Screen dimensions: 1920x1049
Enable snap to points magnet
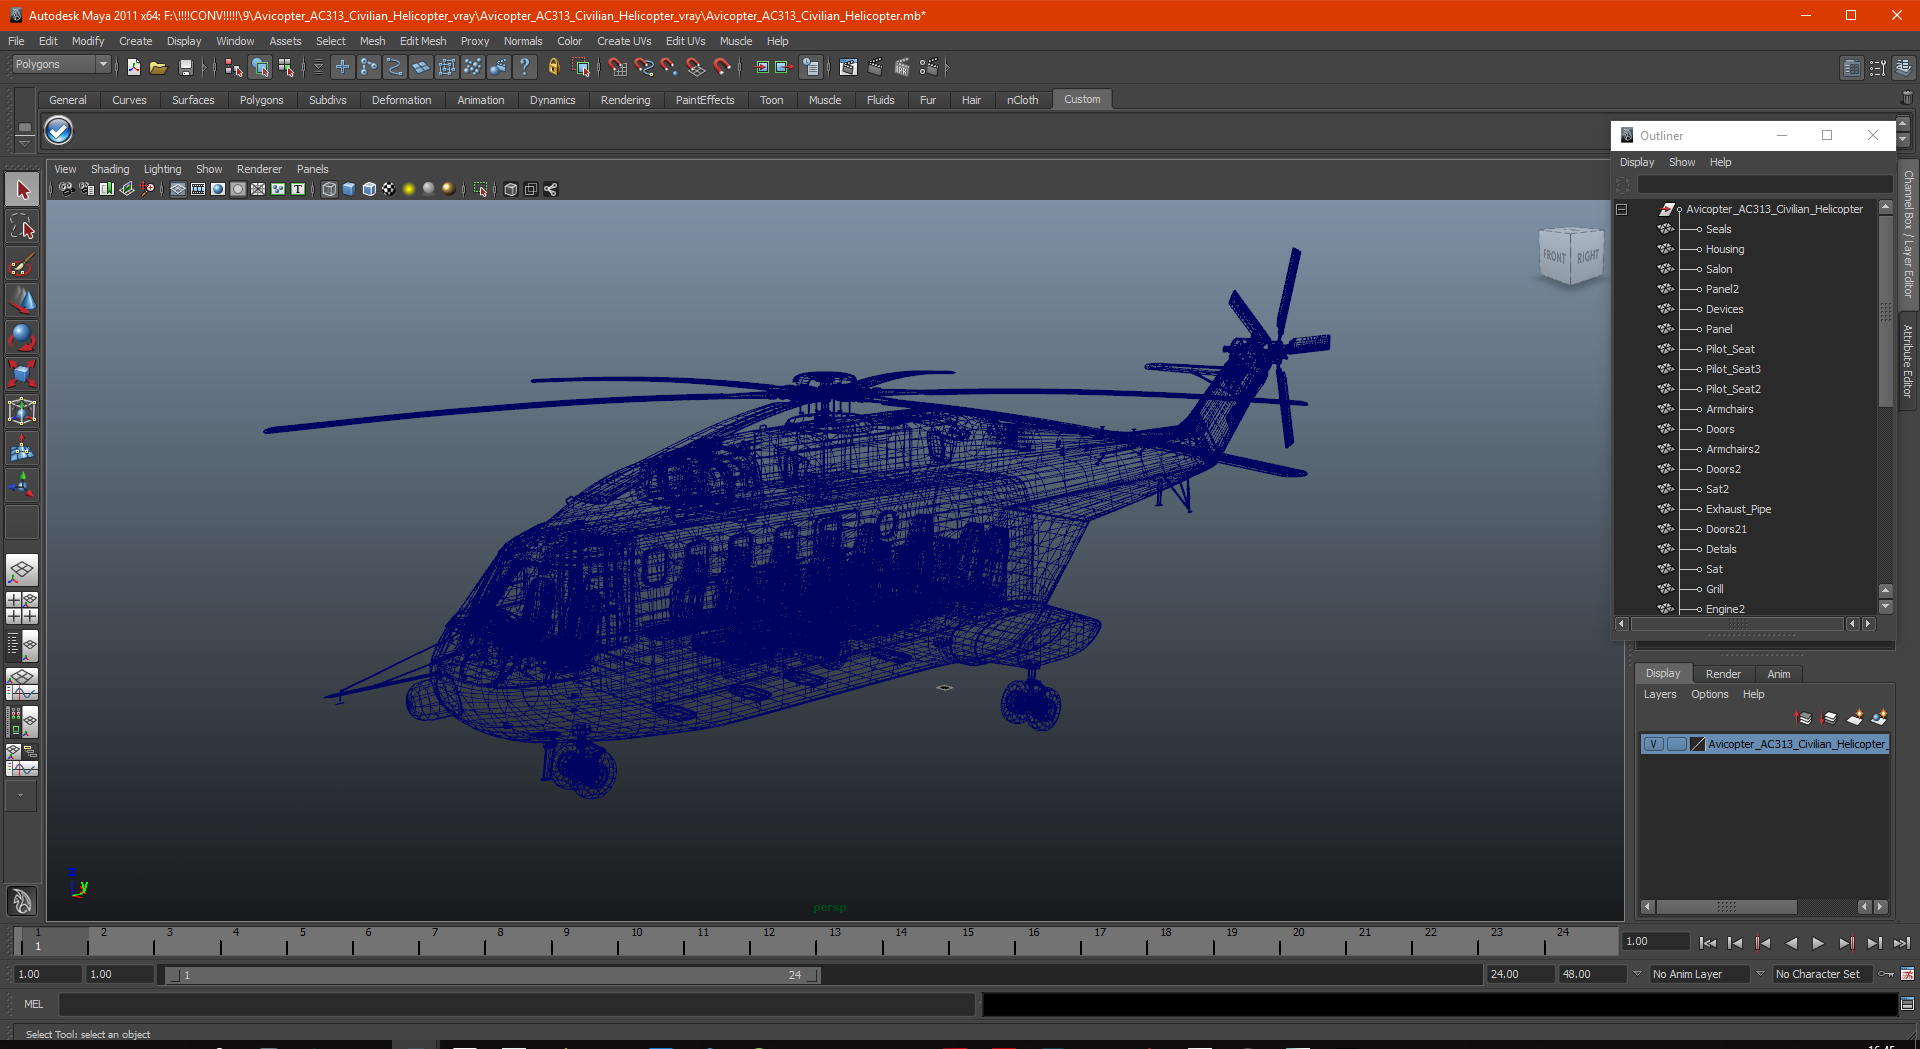(669, 67)
